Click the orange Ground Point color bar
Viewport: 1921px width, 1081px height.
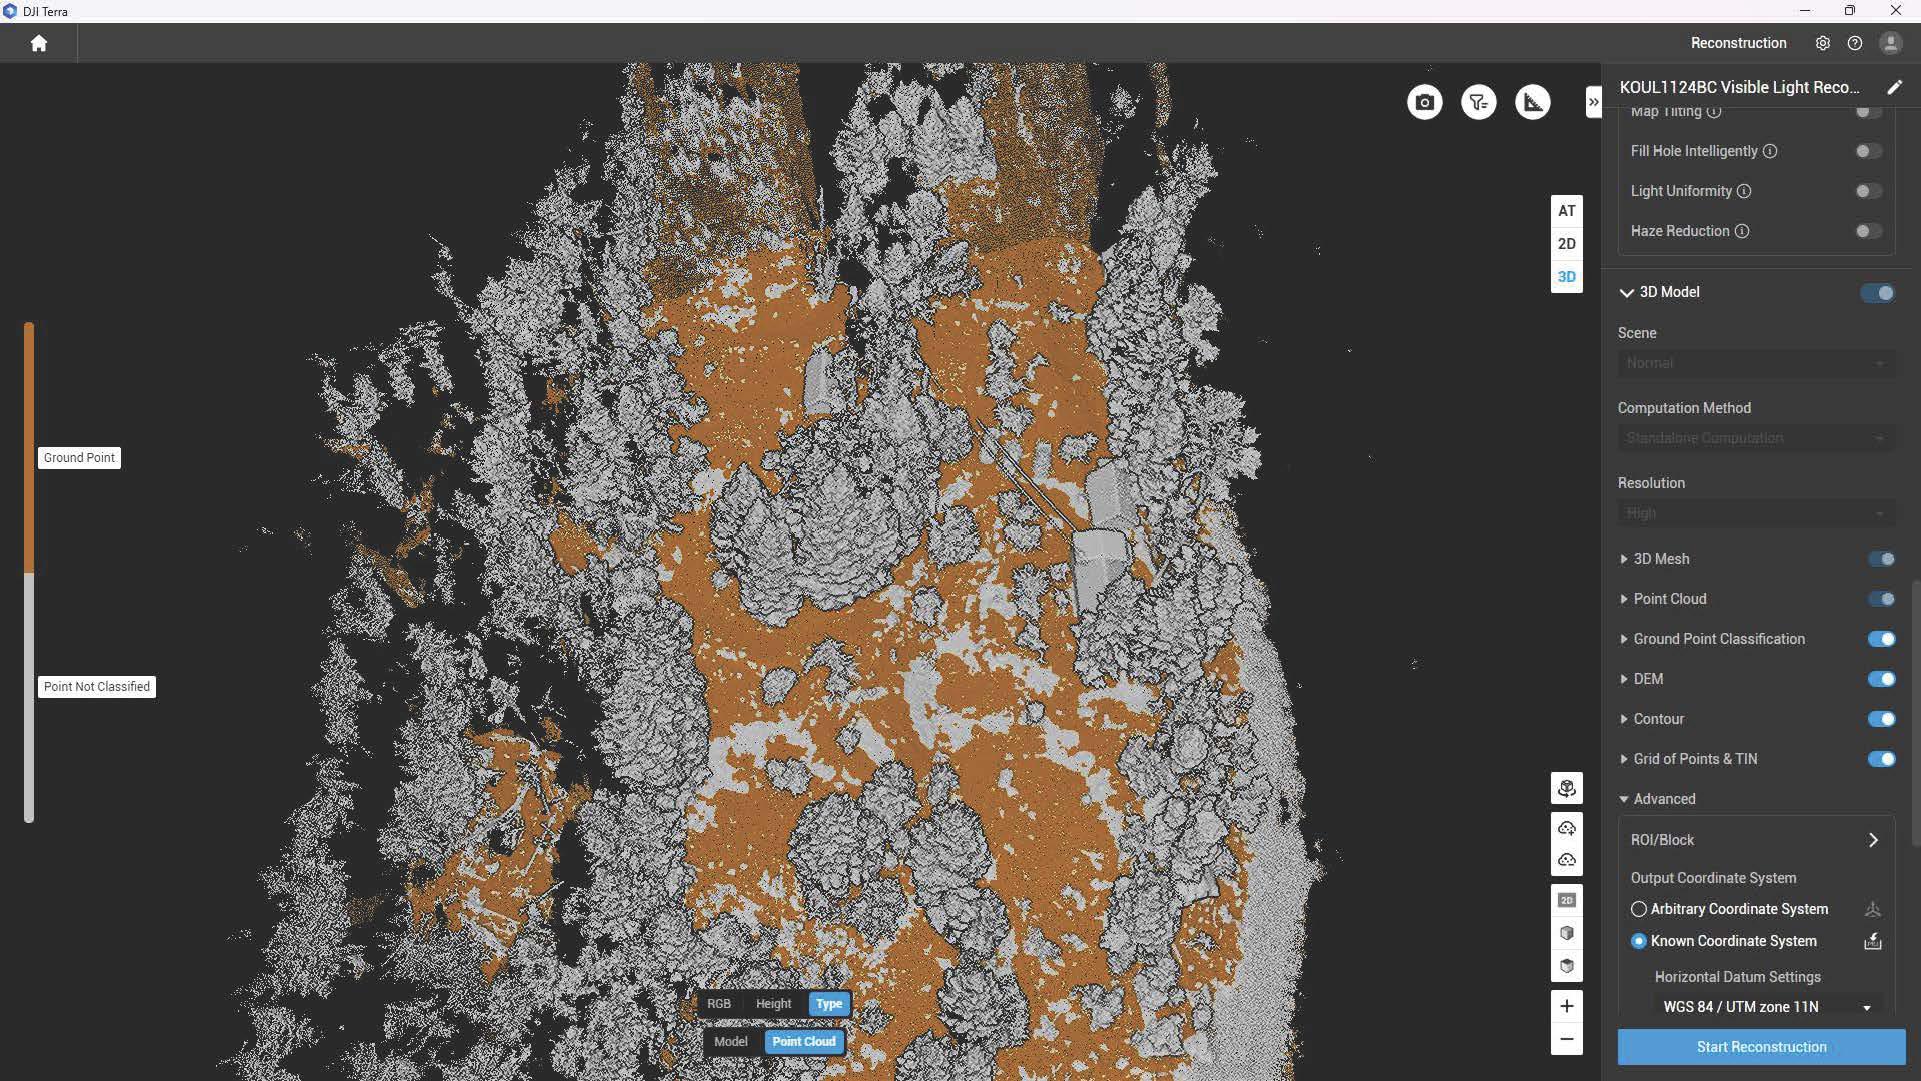(29, 447)
